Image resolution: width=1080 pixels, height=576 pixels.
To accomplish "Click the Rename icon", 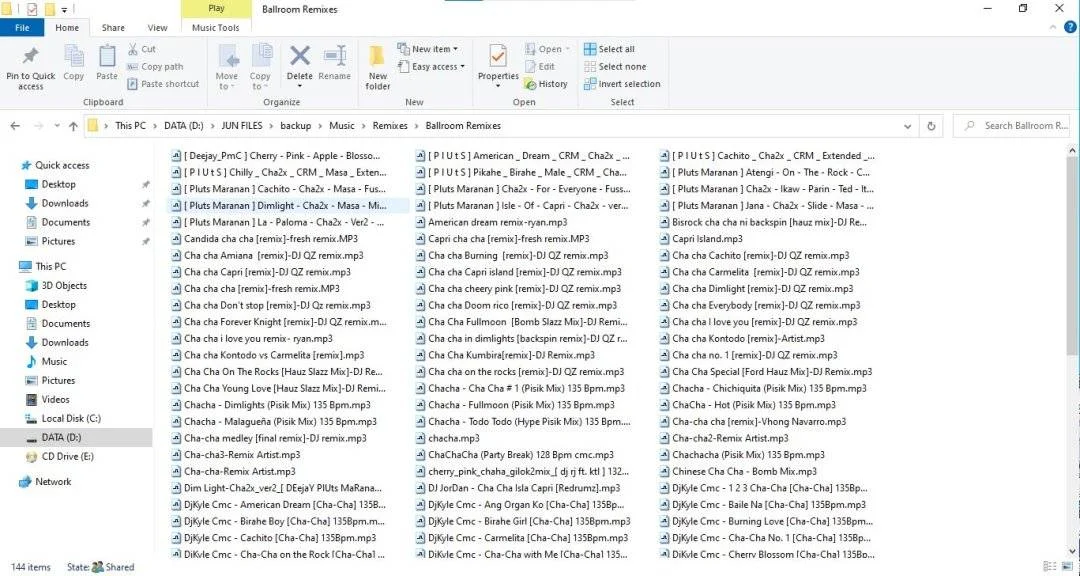I will click(335, 56).
